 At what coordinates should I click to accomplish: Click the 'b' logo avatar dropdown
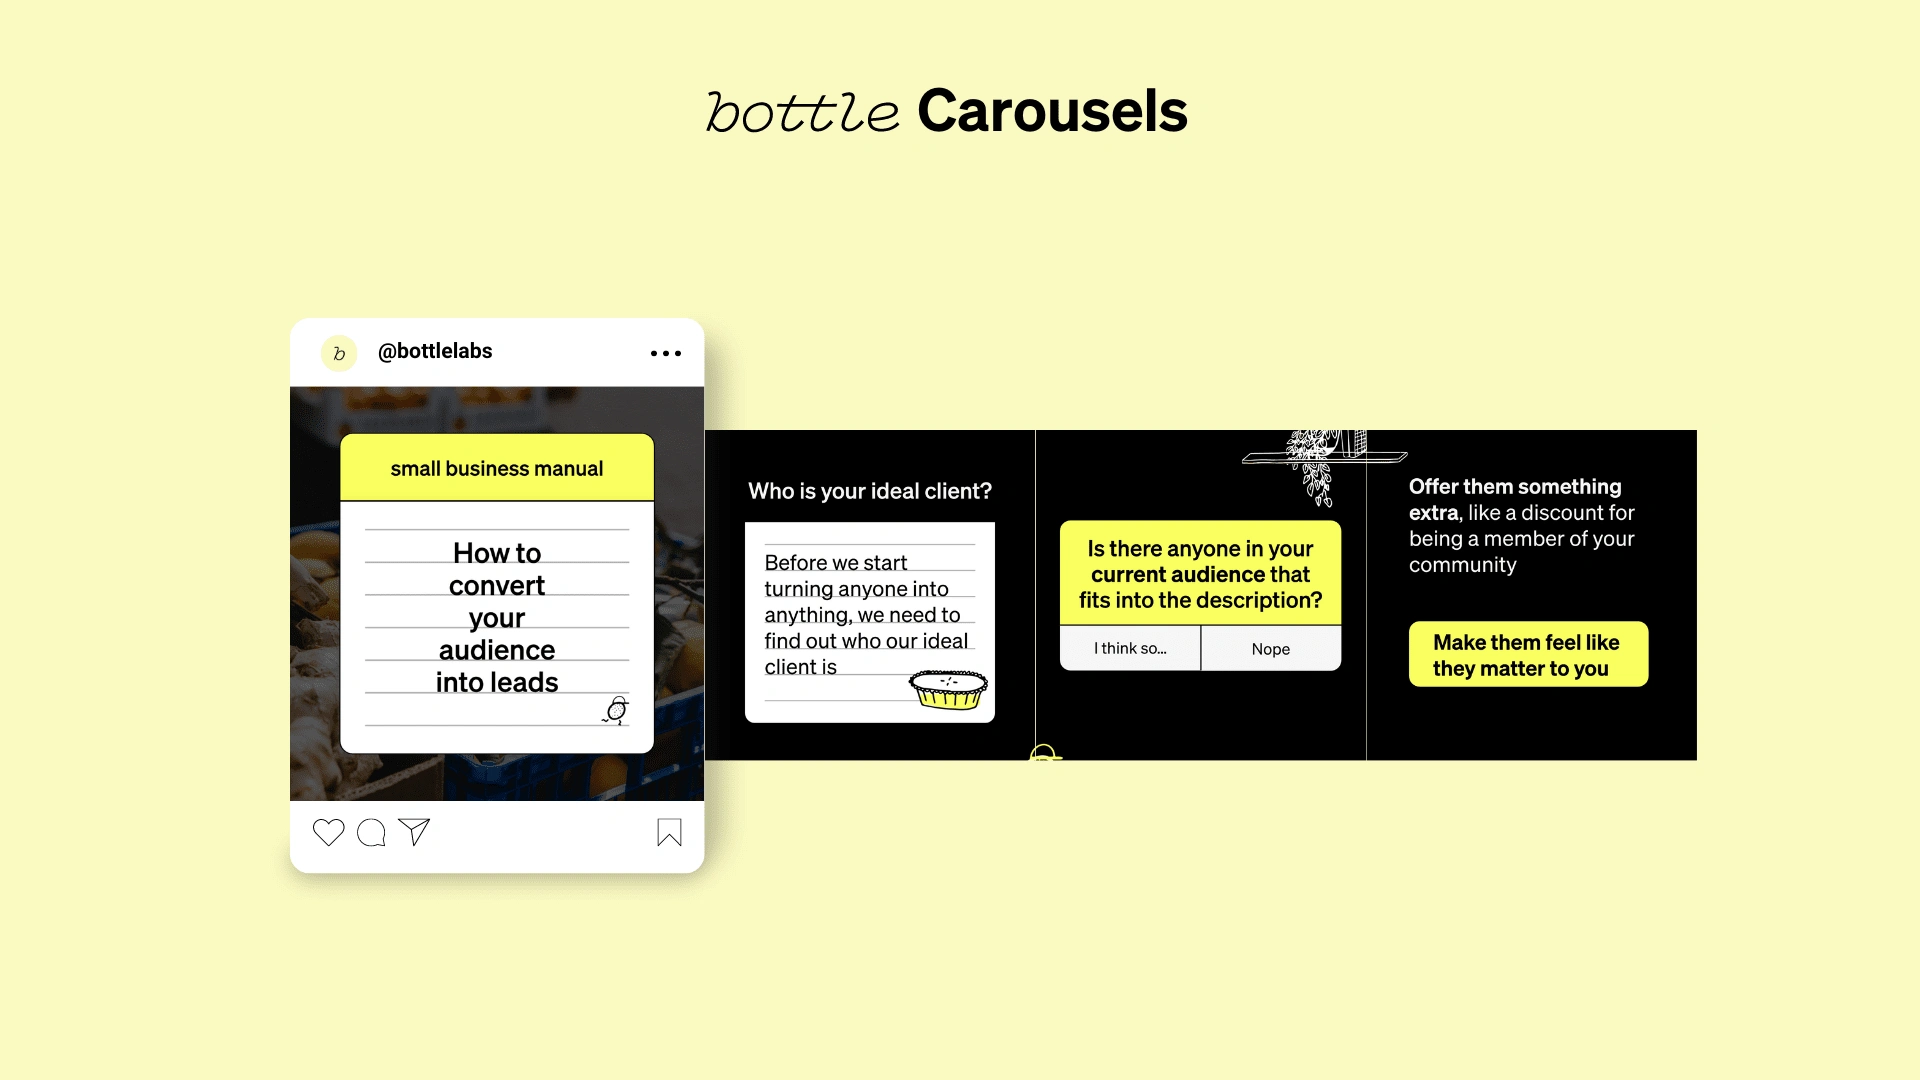[x=338, y=351]
